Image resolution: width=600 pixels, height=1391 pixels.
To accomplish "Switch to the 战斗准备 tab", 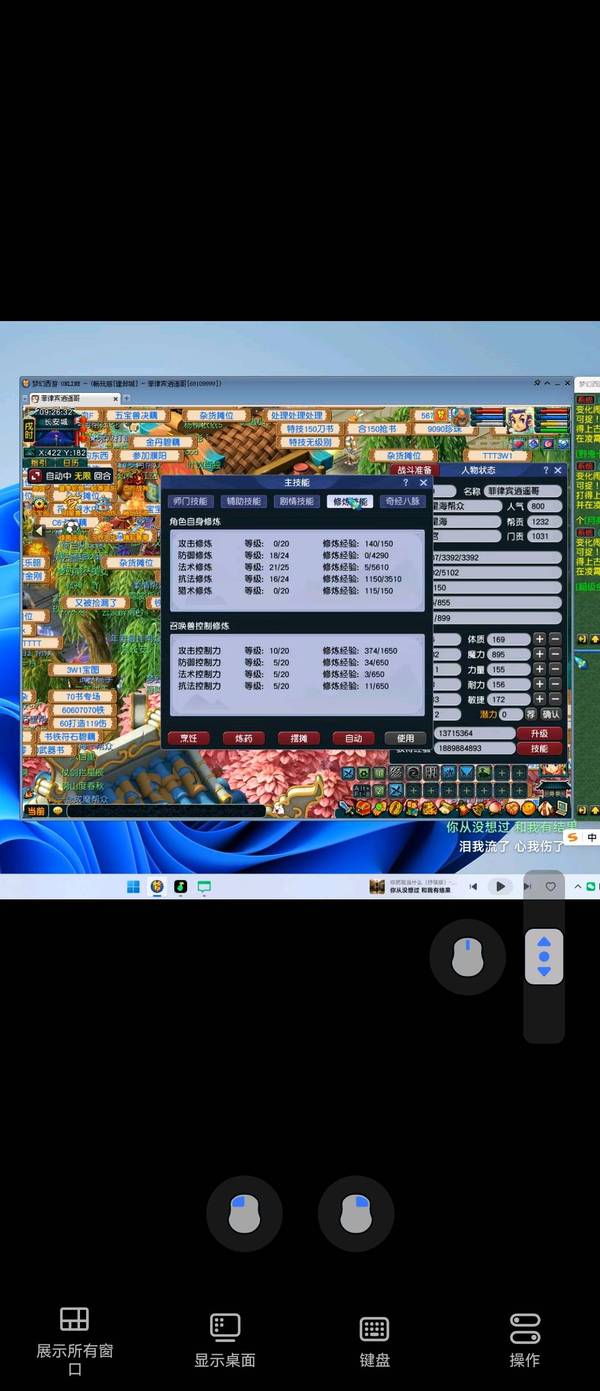I will click(415, 469).
